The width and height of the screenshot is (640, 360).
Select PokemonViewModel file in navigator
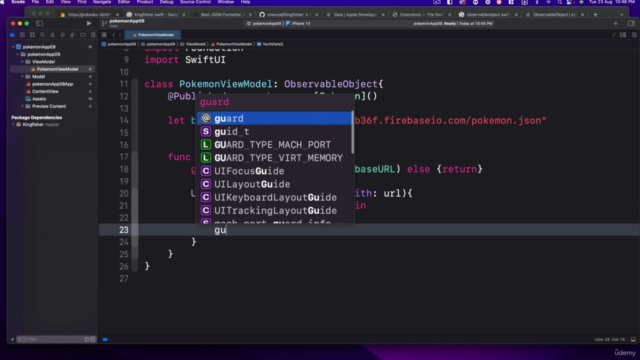[53, 69]
